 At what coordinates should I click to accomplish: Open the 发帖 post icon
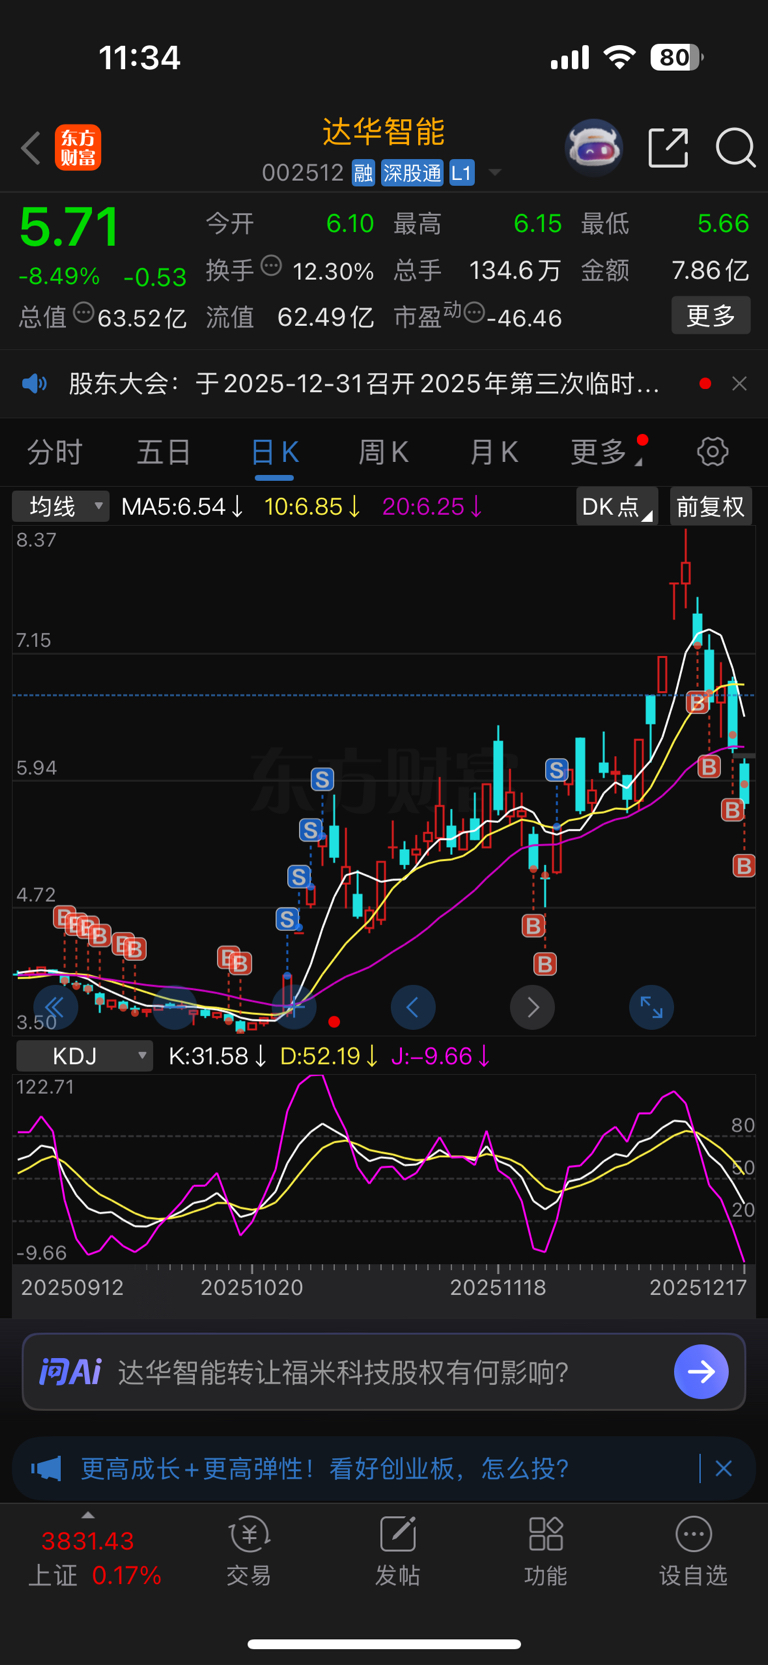pyautogui.click(x=397, y=1552)
